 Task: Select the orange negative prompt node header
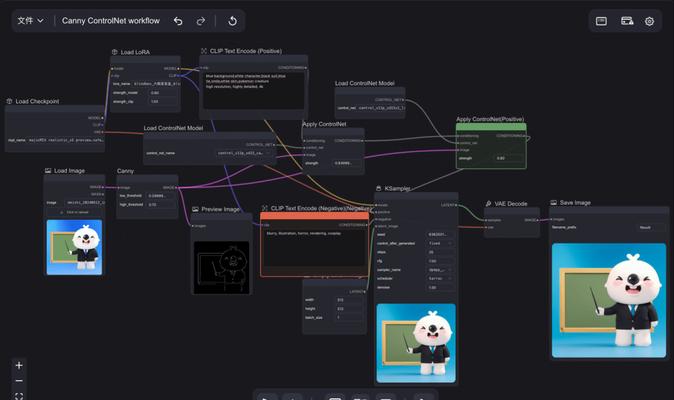pyautogui.click(x=314, y=216)
